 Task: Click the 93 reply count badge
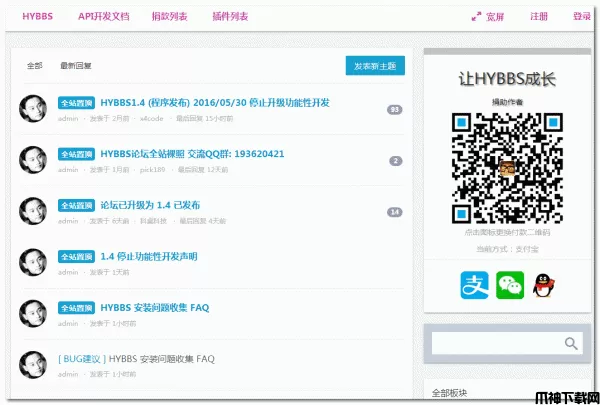tap(394, 109)
